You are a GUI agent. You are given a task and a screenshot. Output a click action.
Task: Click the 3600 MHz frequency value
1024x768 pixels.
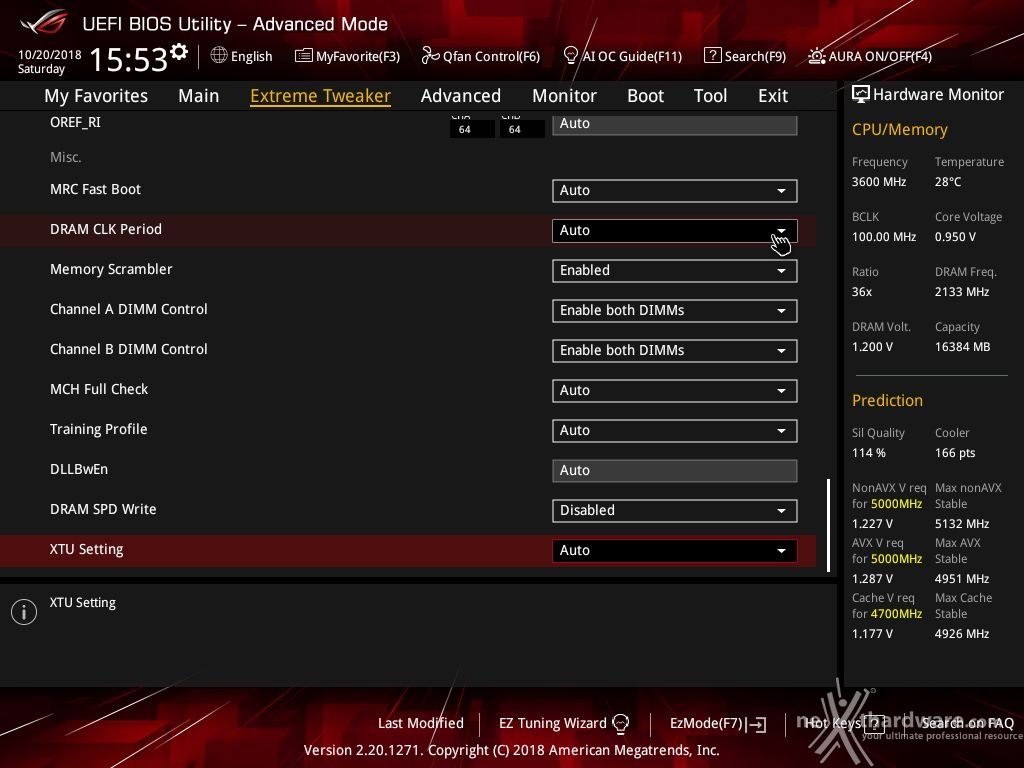[879, 182]
